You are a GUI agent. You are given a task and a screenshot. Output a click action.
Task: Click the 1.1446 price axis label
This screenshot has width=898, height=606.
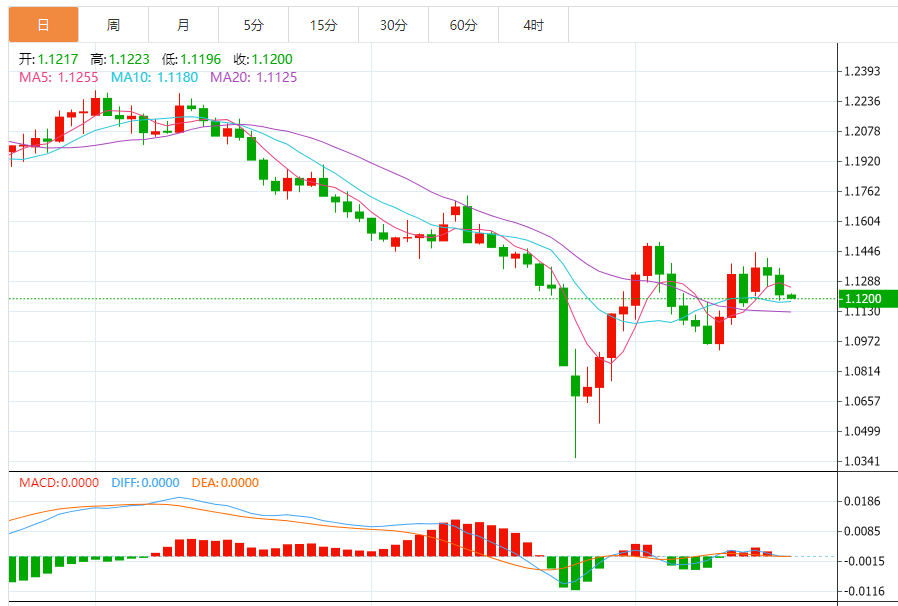pyautogui.click(x=862, y=251)
